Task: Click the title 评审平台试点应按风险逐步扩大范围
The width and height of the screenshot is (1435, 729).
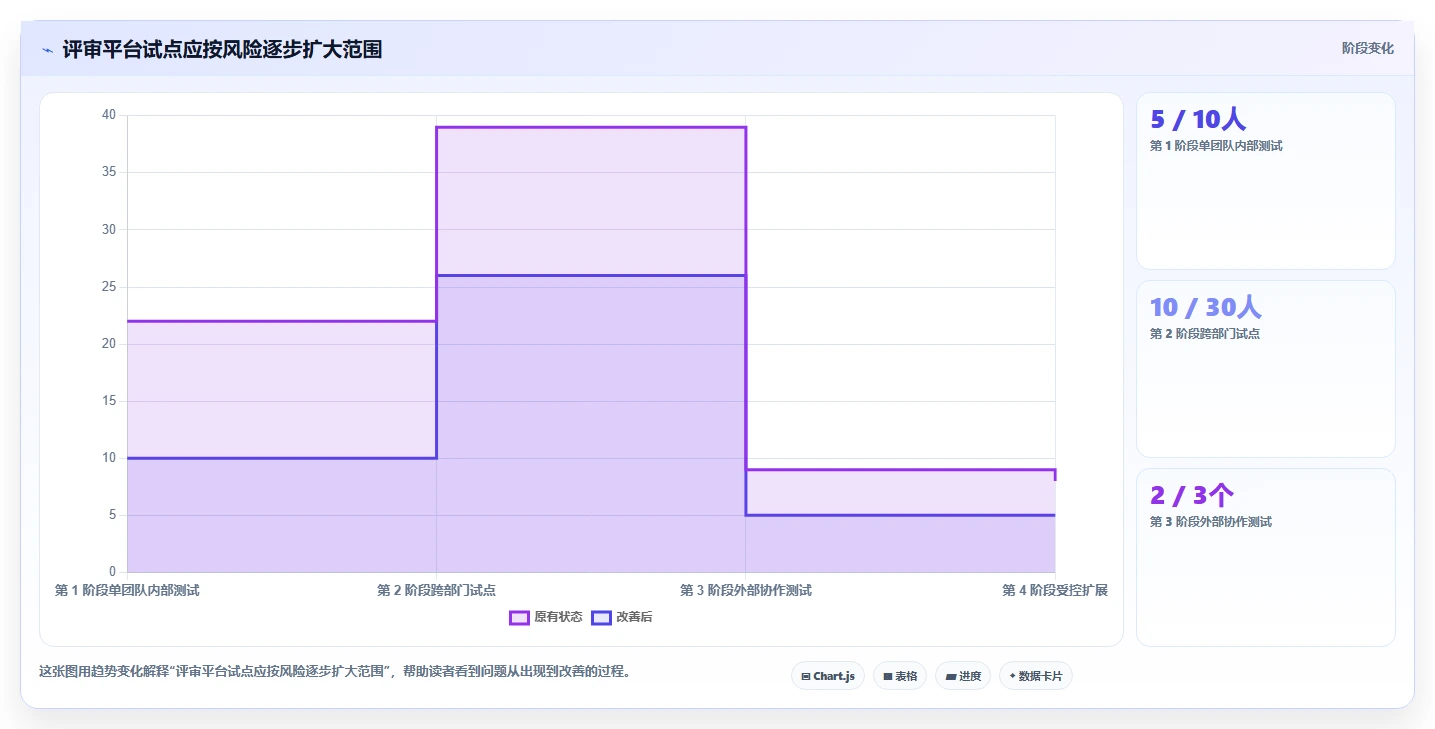Action: [x=222, y=49]
